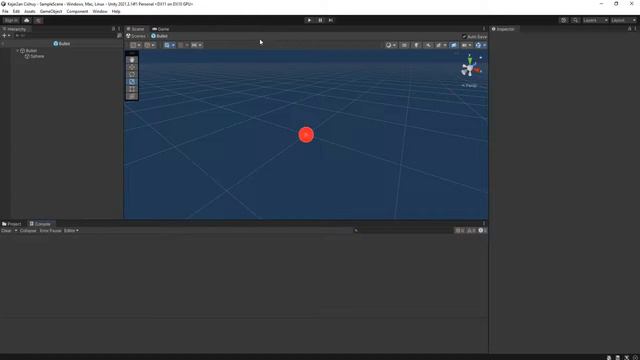
Task: Click the green Y axis on orientation gizmo
Action: [x=470, y=60]
